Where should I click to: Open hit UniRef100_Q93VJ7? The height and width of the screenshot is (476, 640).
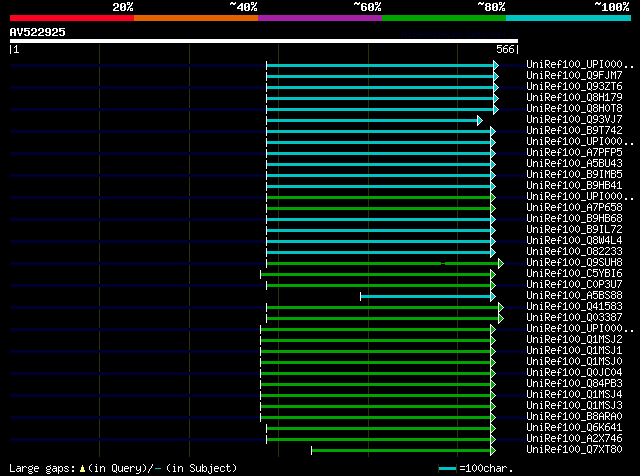coord(574,120)
